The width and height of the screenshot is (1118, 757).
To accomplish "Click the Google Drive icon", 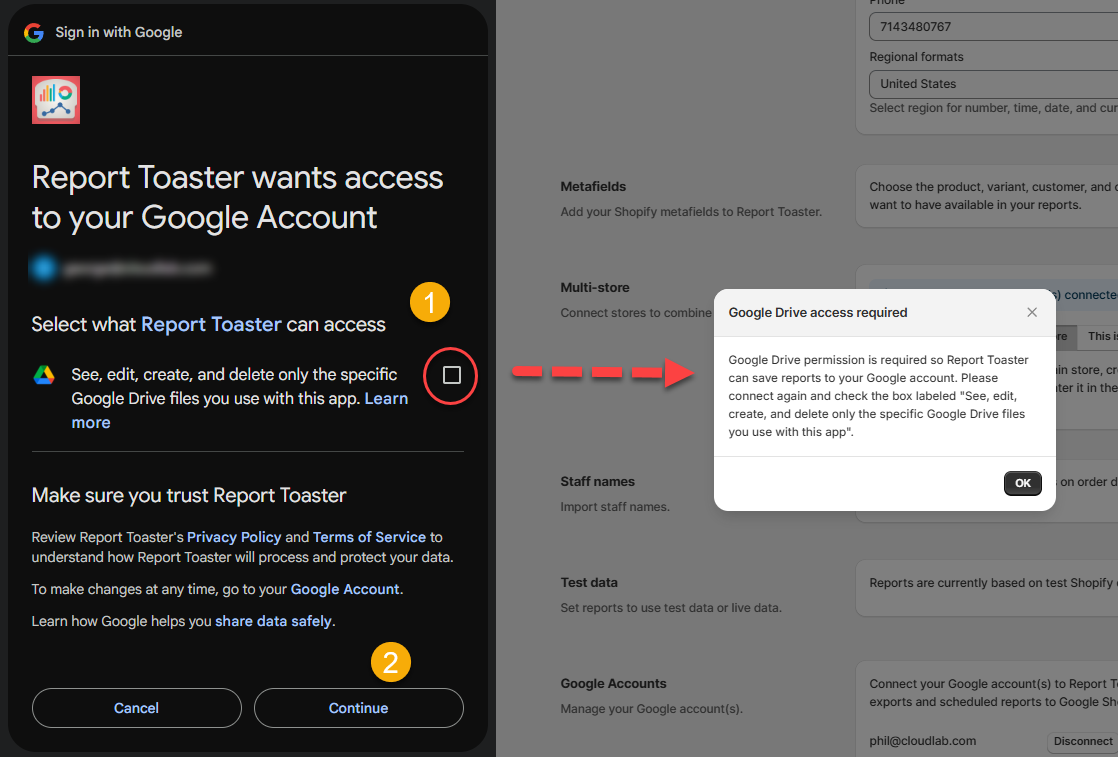I will point(44,375).
